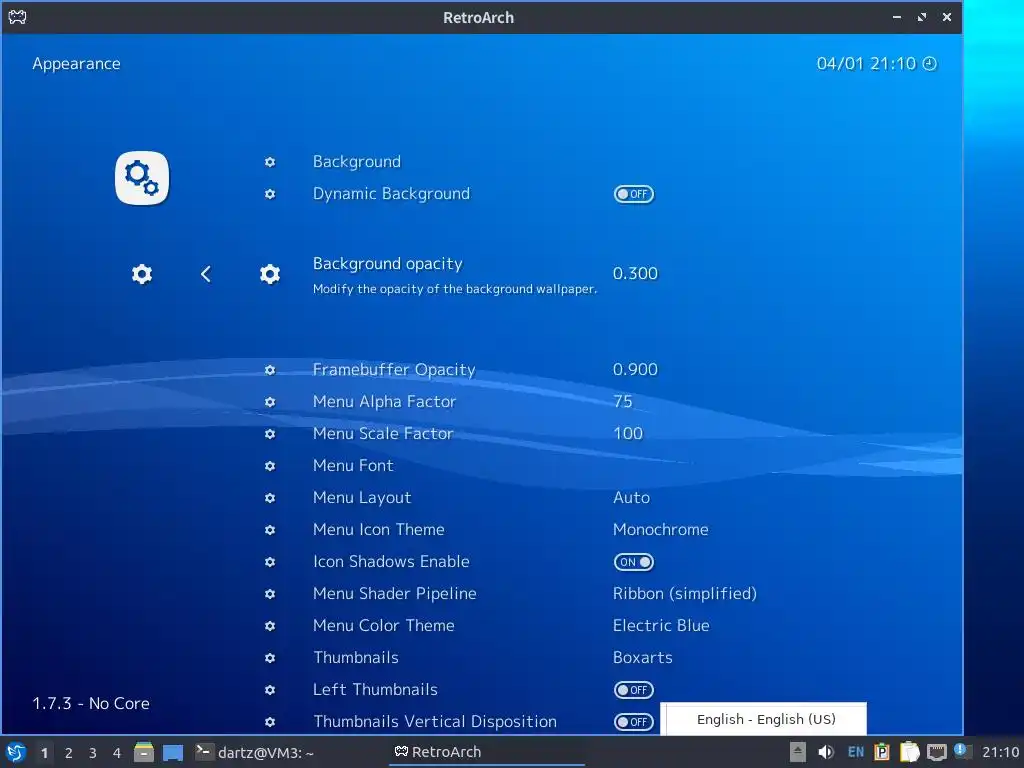Screen dimensions: 1024x768
Task: Adjust Menu Alpha Factor value 75
Action: (x=623, y=402)
